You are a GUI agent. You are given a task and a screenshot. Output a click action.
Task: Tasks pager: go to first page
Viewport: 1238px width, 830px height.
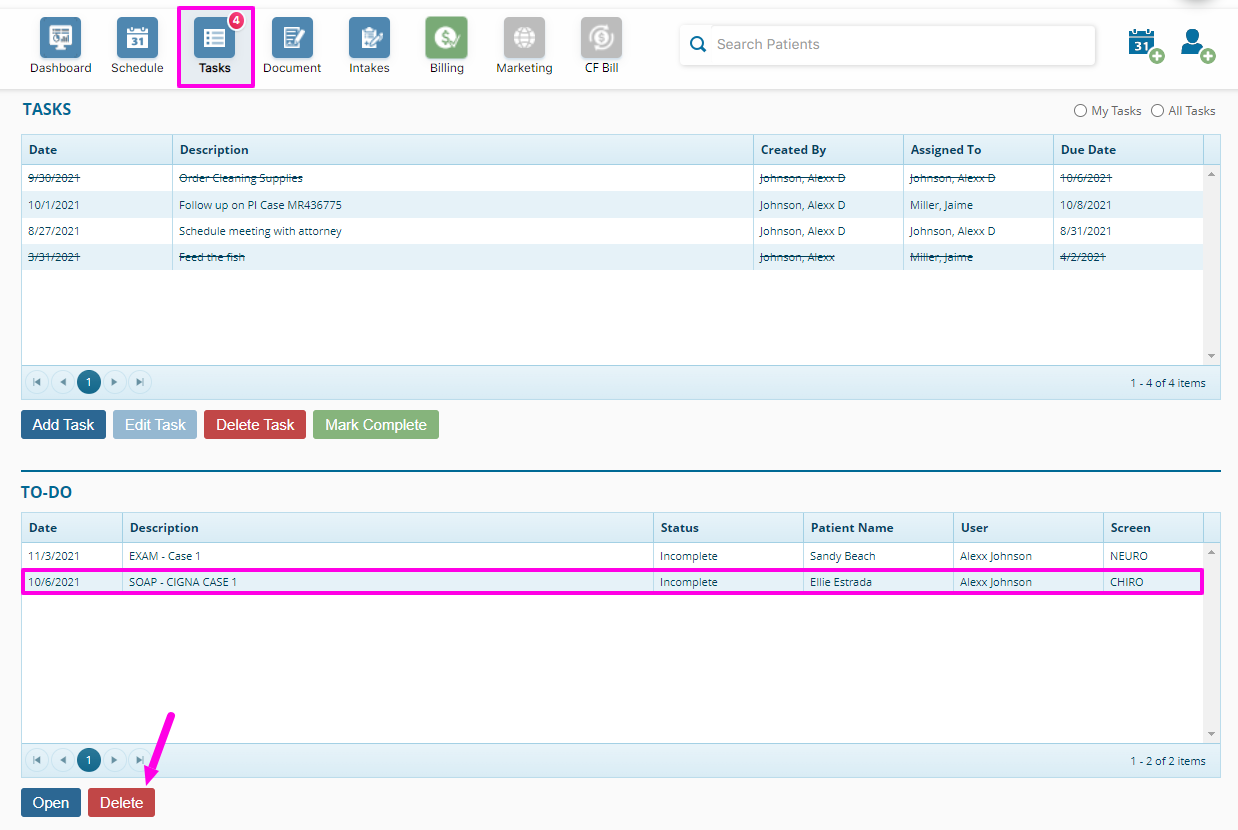tap(37, 382)
